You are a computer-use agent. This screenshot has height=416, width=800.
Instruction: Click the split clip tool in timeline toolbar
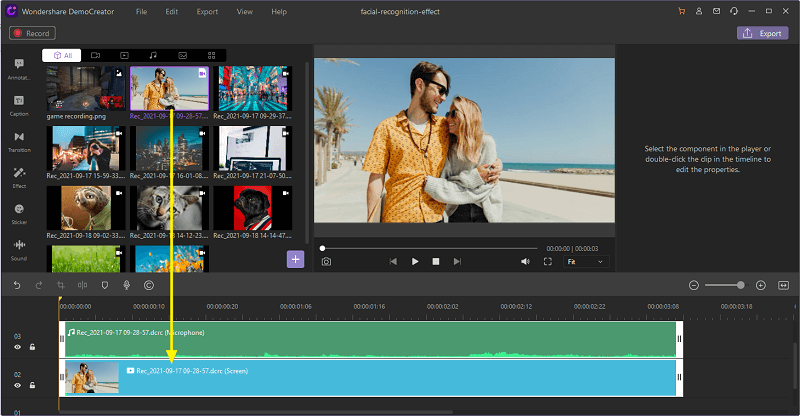click(83, 285)
